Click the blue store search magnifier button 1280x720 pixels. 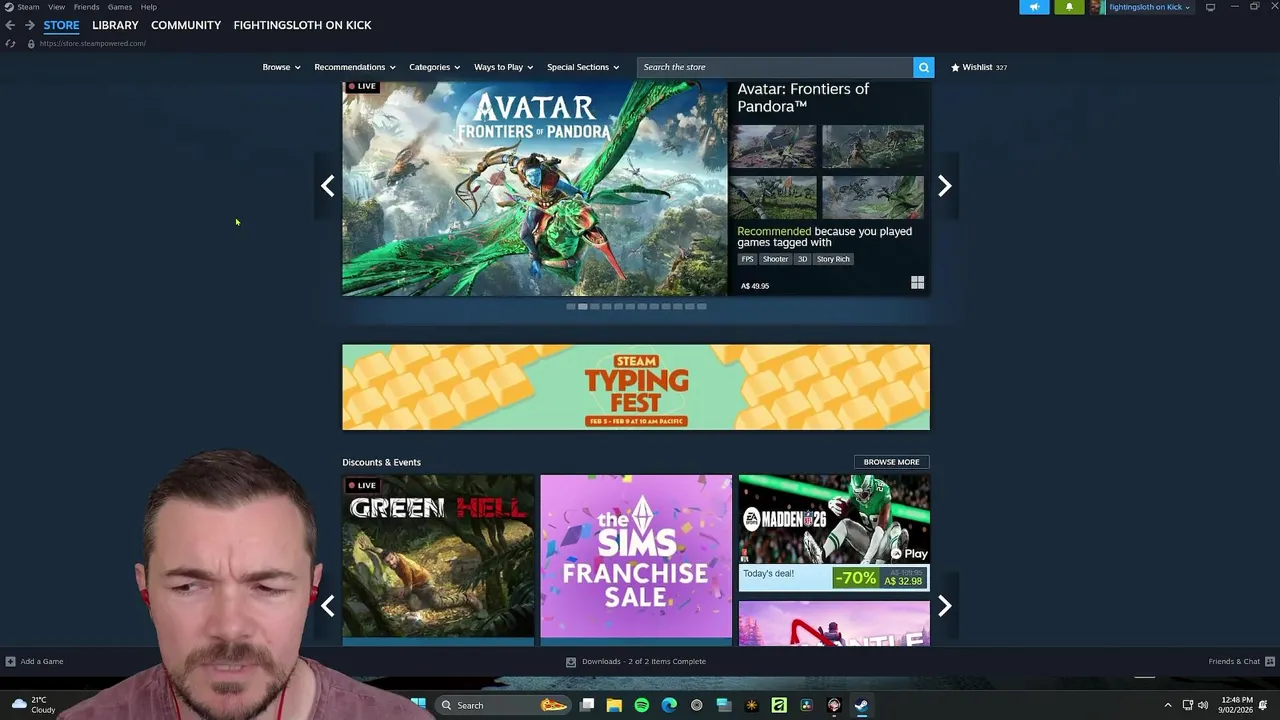(x=924, y=67)
